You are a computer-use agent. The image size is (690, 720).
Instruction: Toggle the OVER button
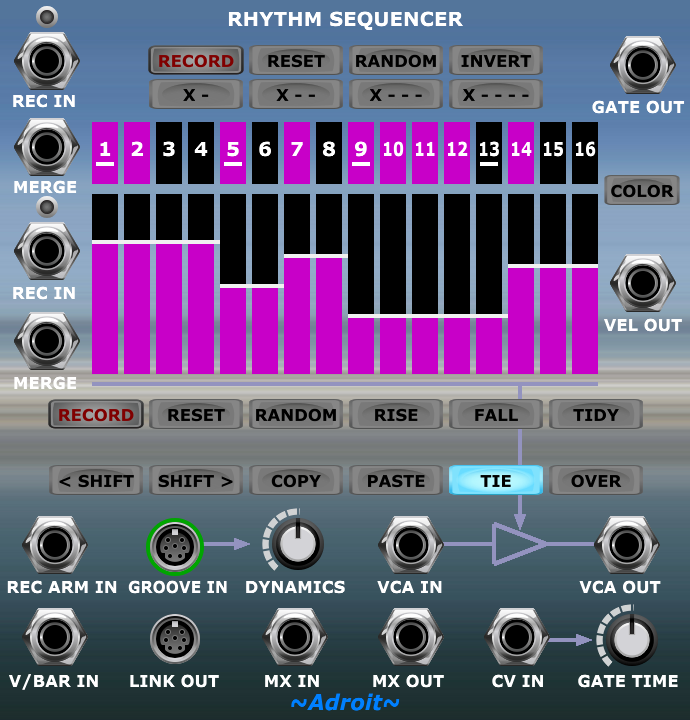coord(596,480)
